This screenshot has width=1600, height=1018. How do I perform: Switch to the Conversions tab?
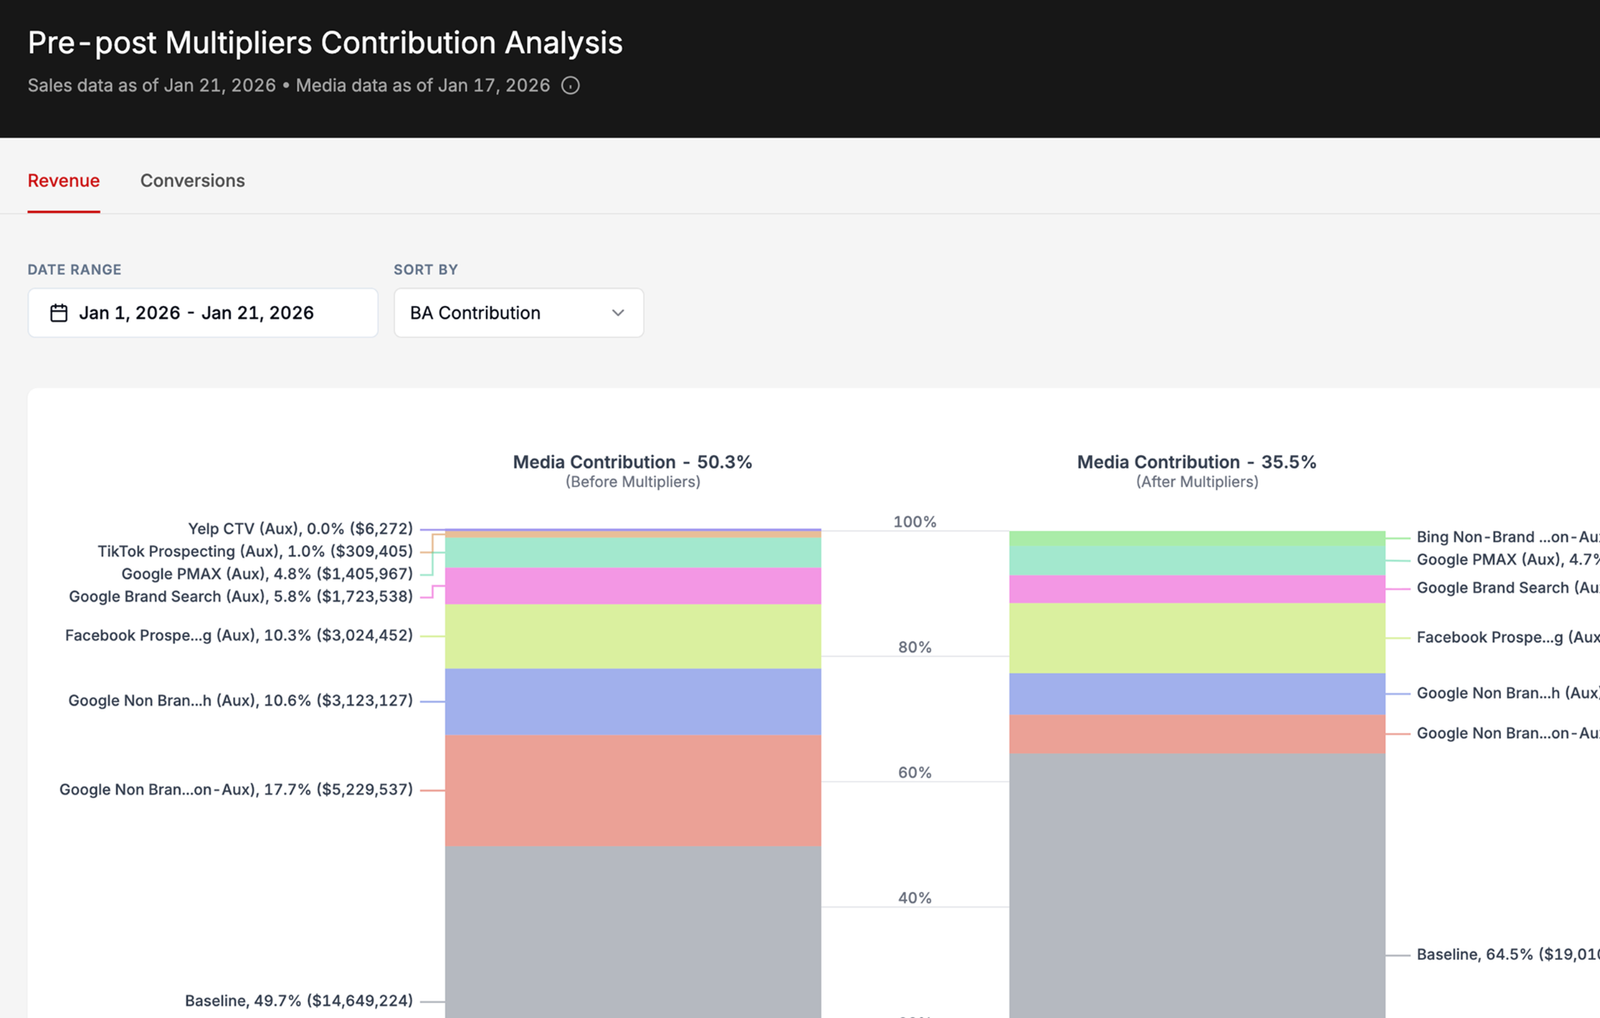click(192, 180)
